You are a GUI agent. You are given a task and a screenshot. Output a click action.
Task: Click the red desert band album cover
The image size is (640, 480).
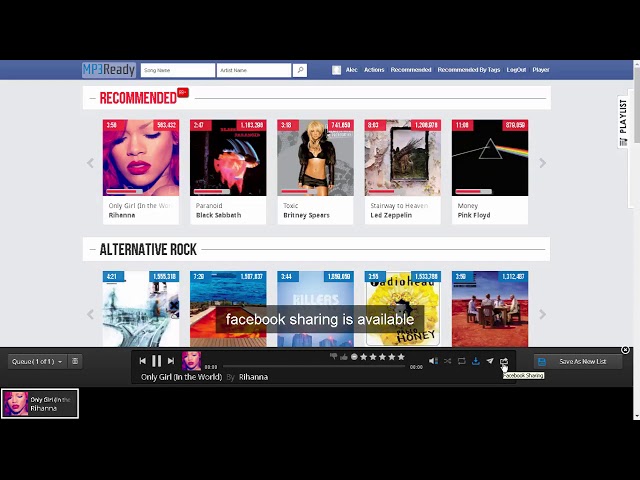490,309
